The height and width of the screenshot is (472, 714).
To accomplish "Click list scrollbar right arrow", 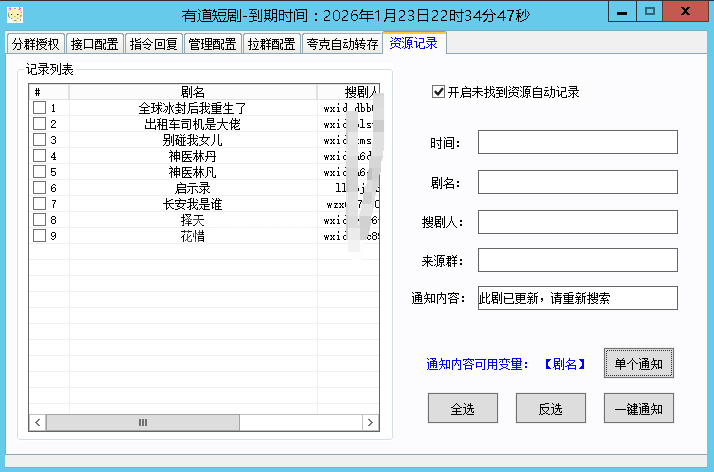I will (370, 422).
